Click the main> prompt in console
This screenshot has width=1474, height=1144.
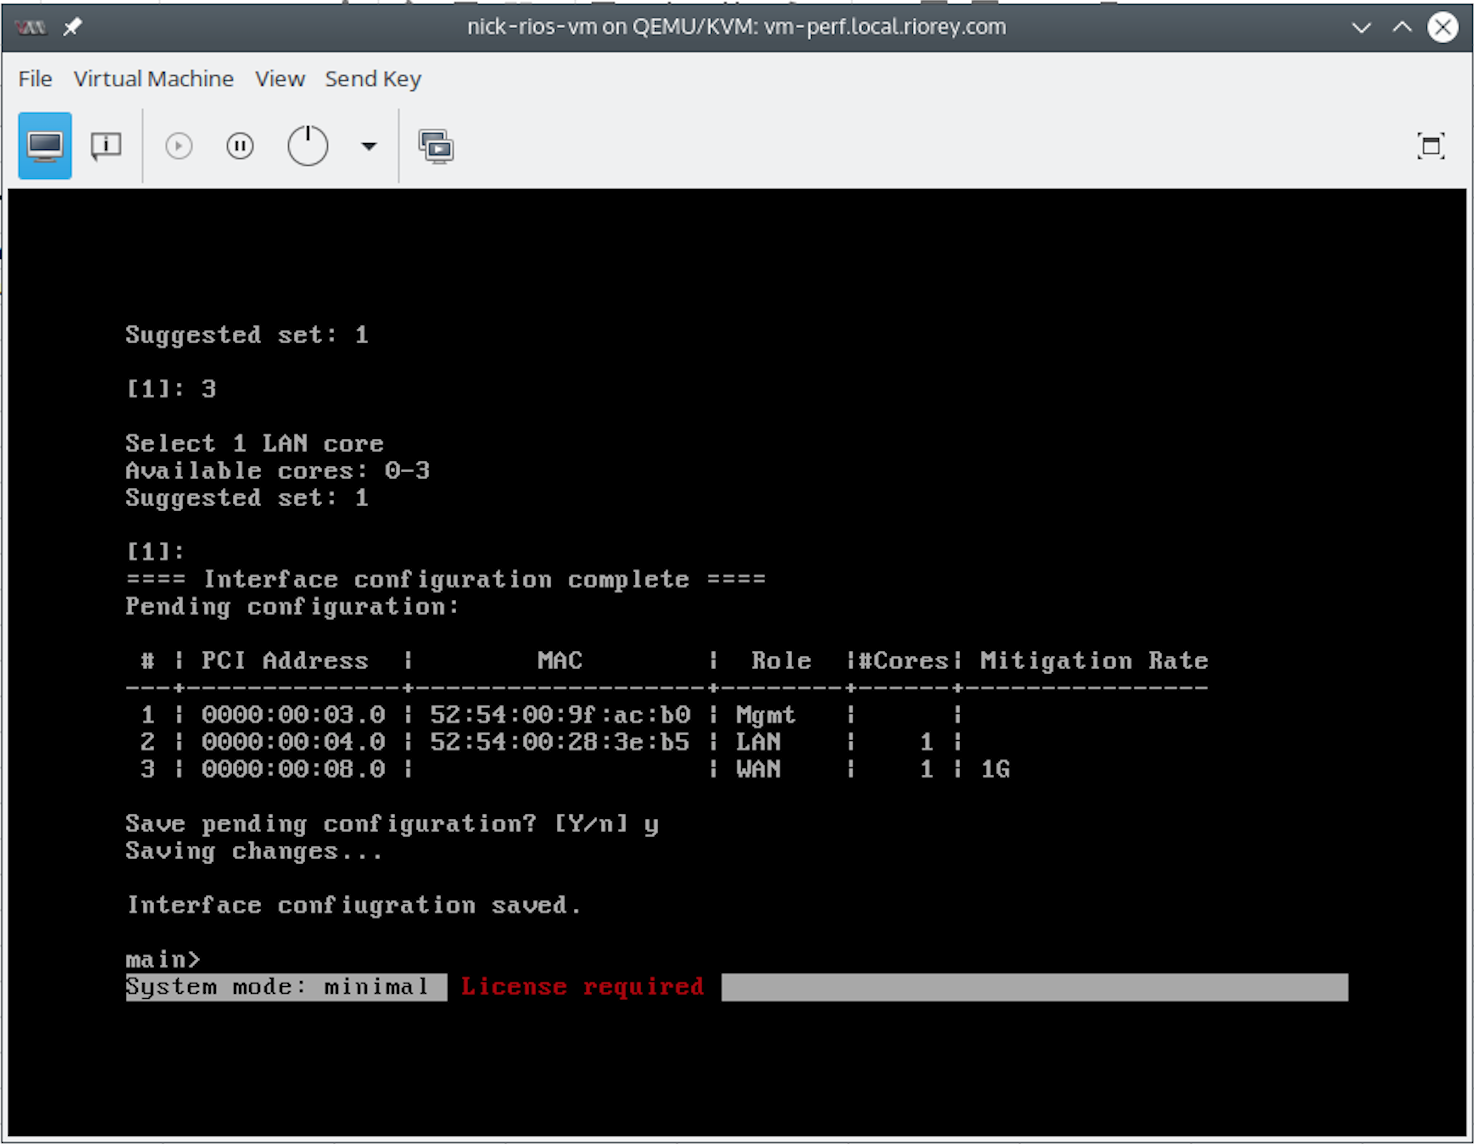click(x=163, y=959)
